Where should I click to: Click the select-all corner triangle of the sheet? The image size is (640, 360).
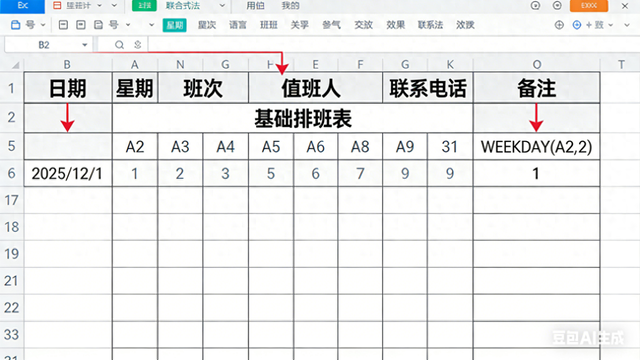click(16, 64)
